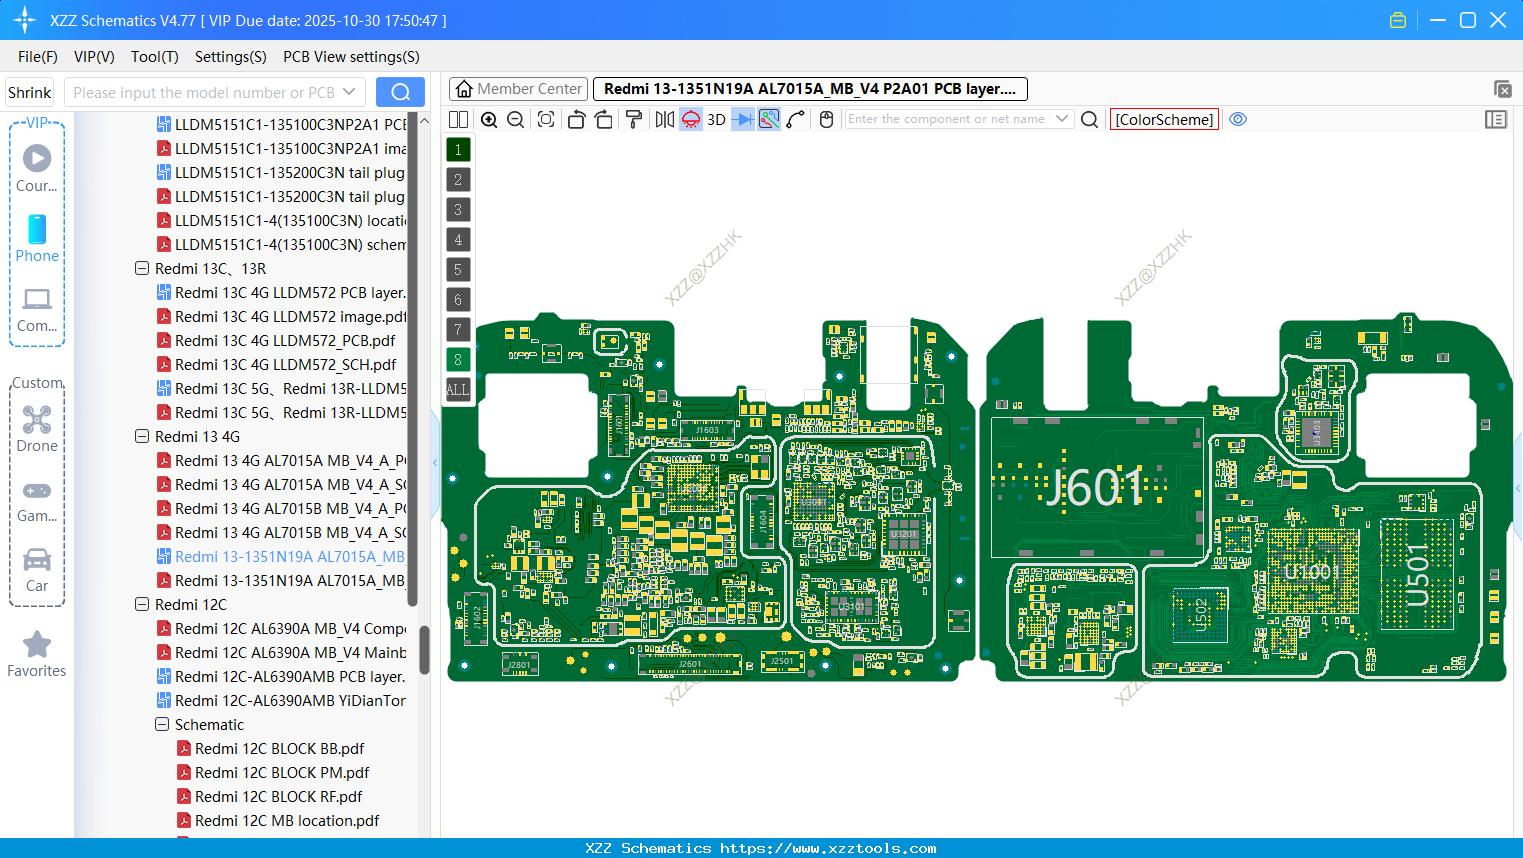Collapse the Redmi 13 4G tree node

coord(142,437)
